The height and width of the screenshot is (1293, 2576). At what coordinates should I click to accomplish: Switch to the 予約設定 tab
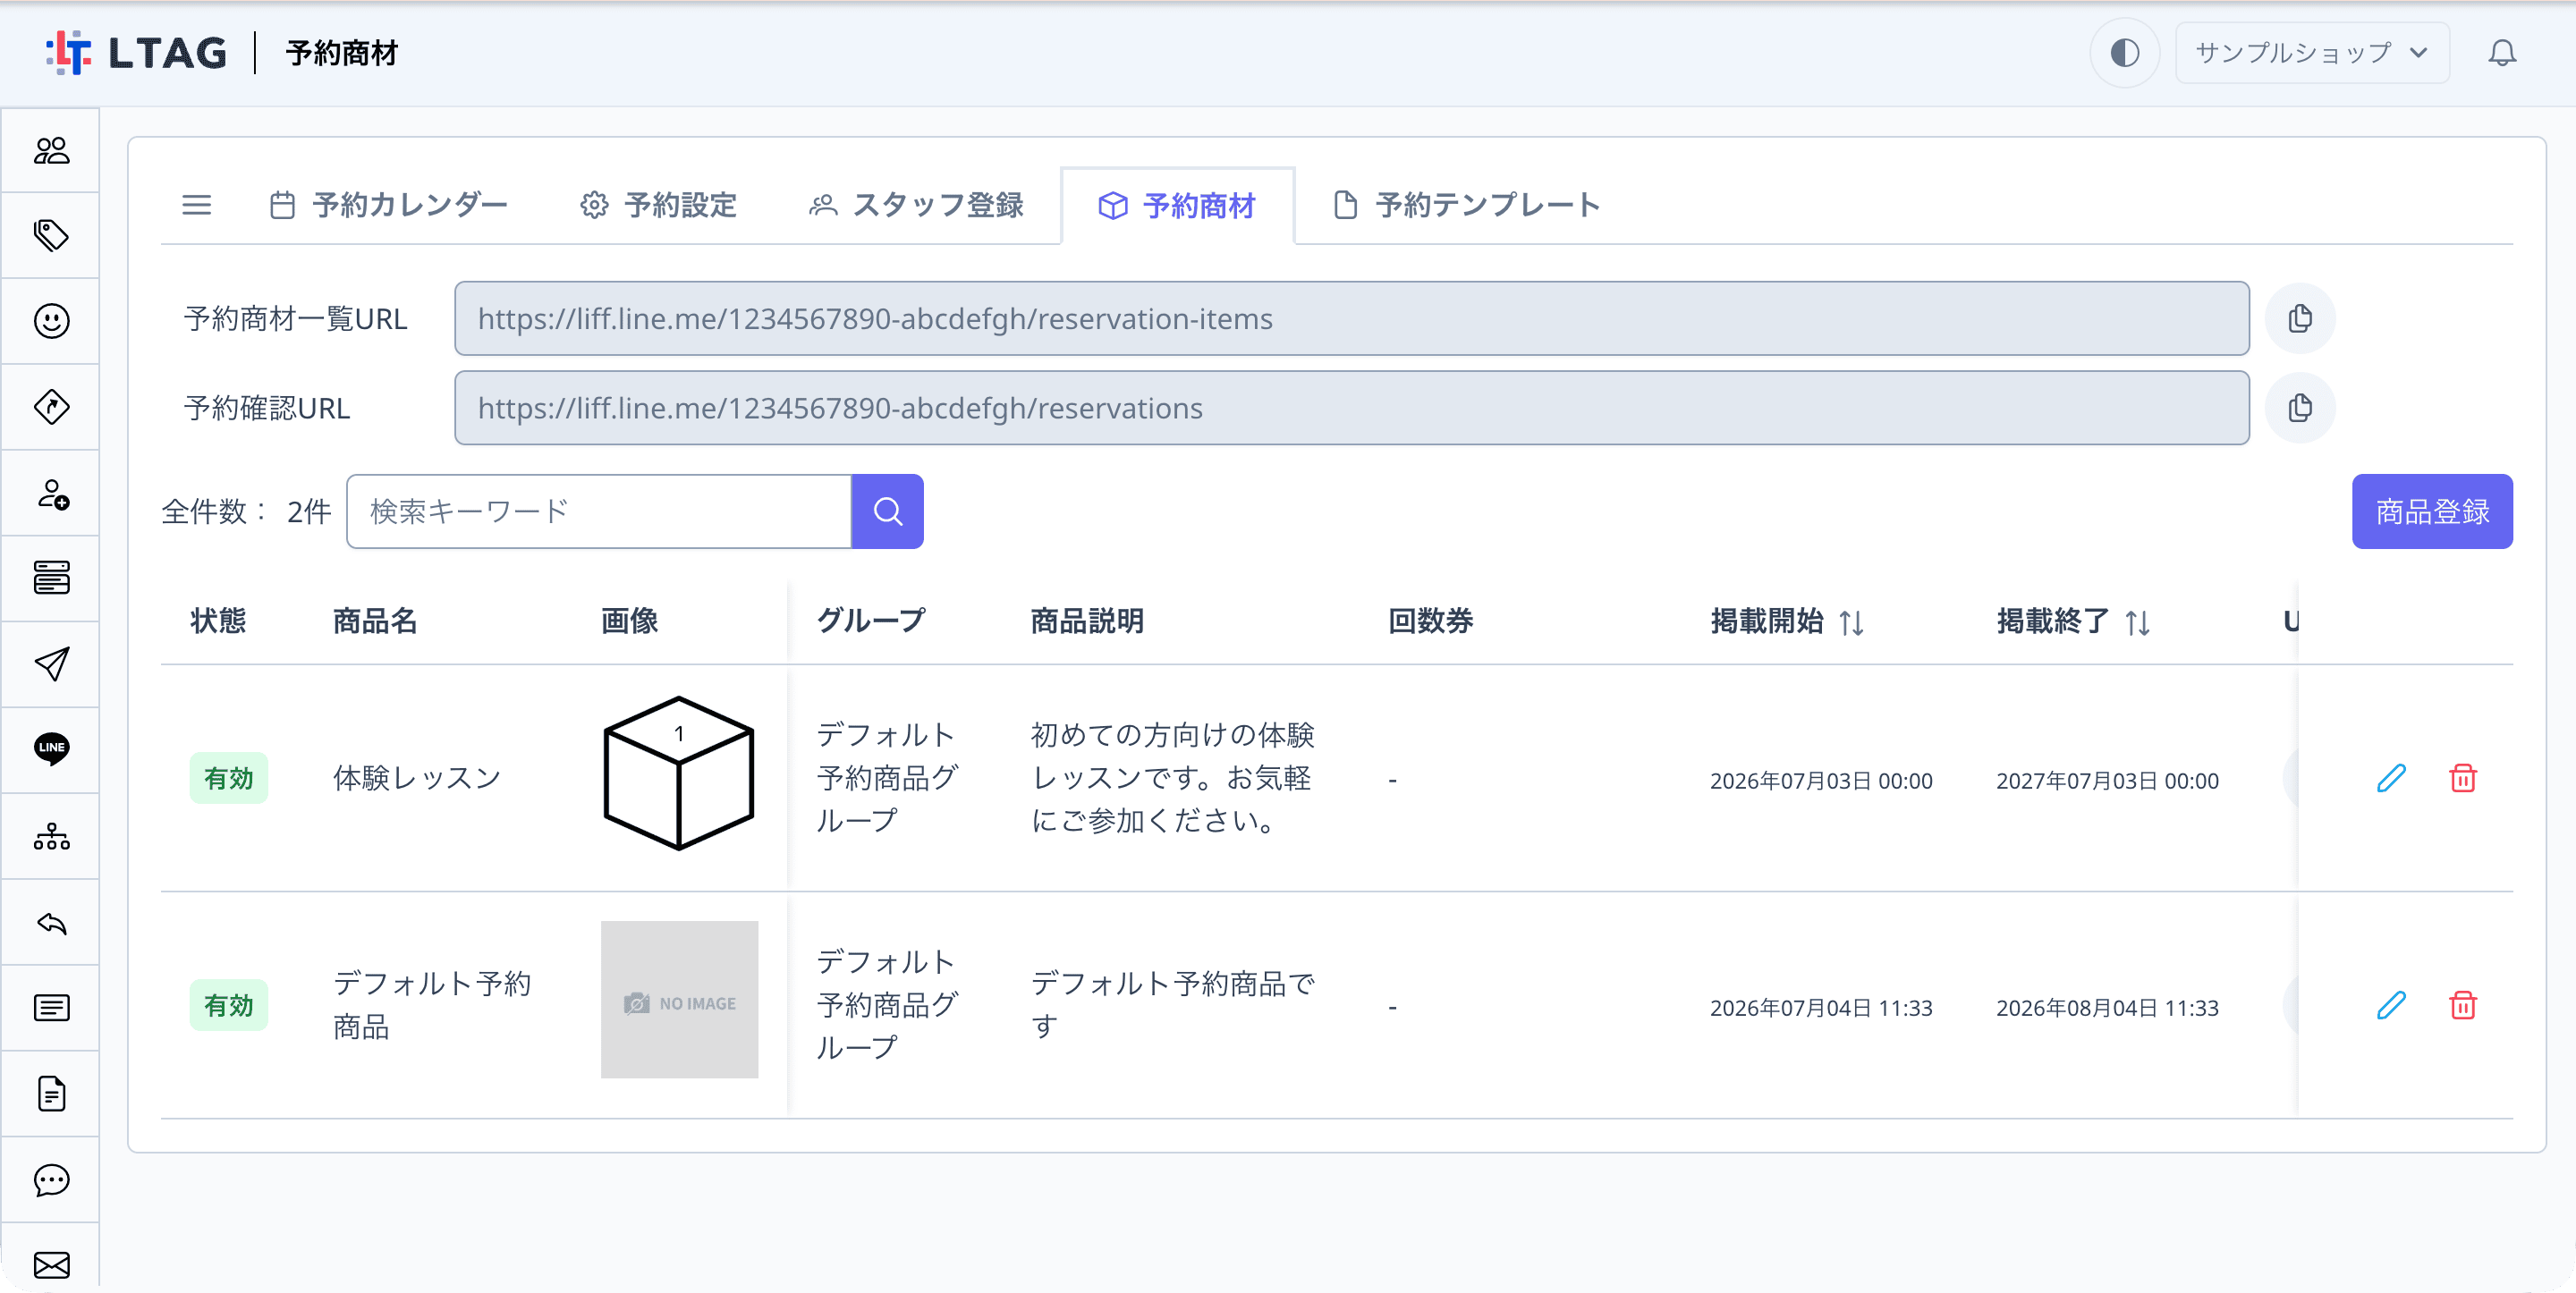(x=659, y=205)
